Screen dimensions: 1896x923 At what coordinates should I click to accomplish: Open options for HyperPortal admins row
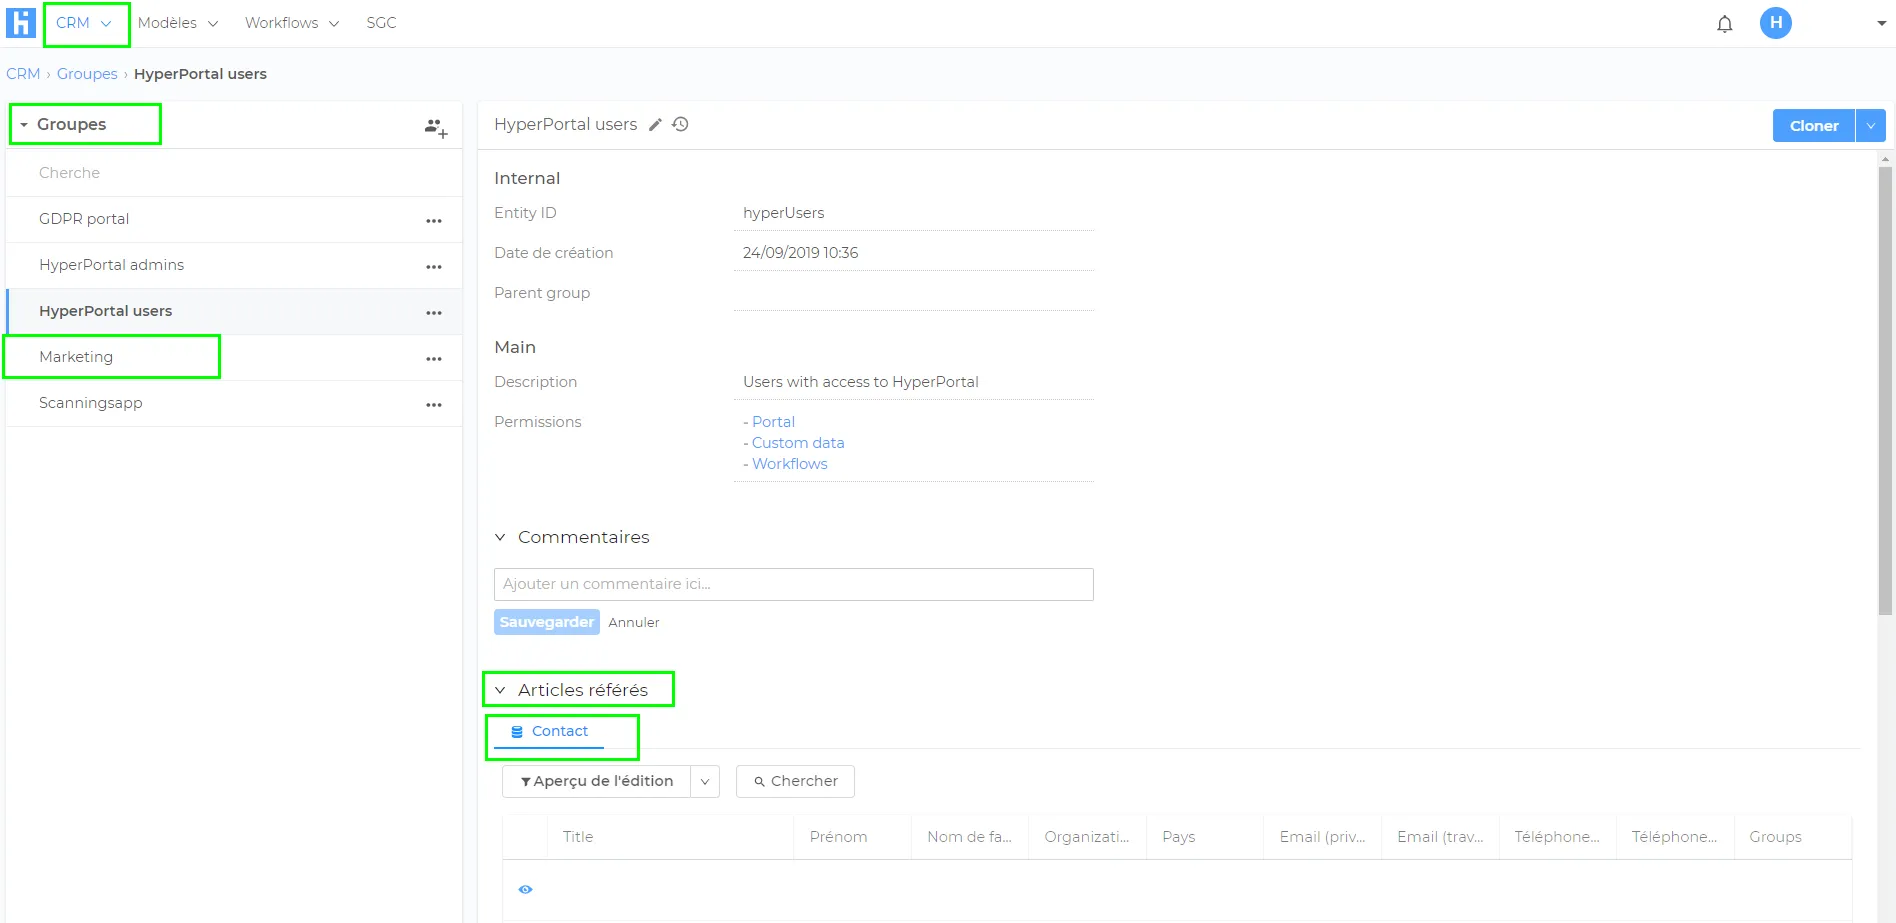[434, 267]
